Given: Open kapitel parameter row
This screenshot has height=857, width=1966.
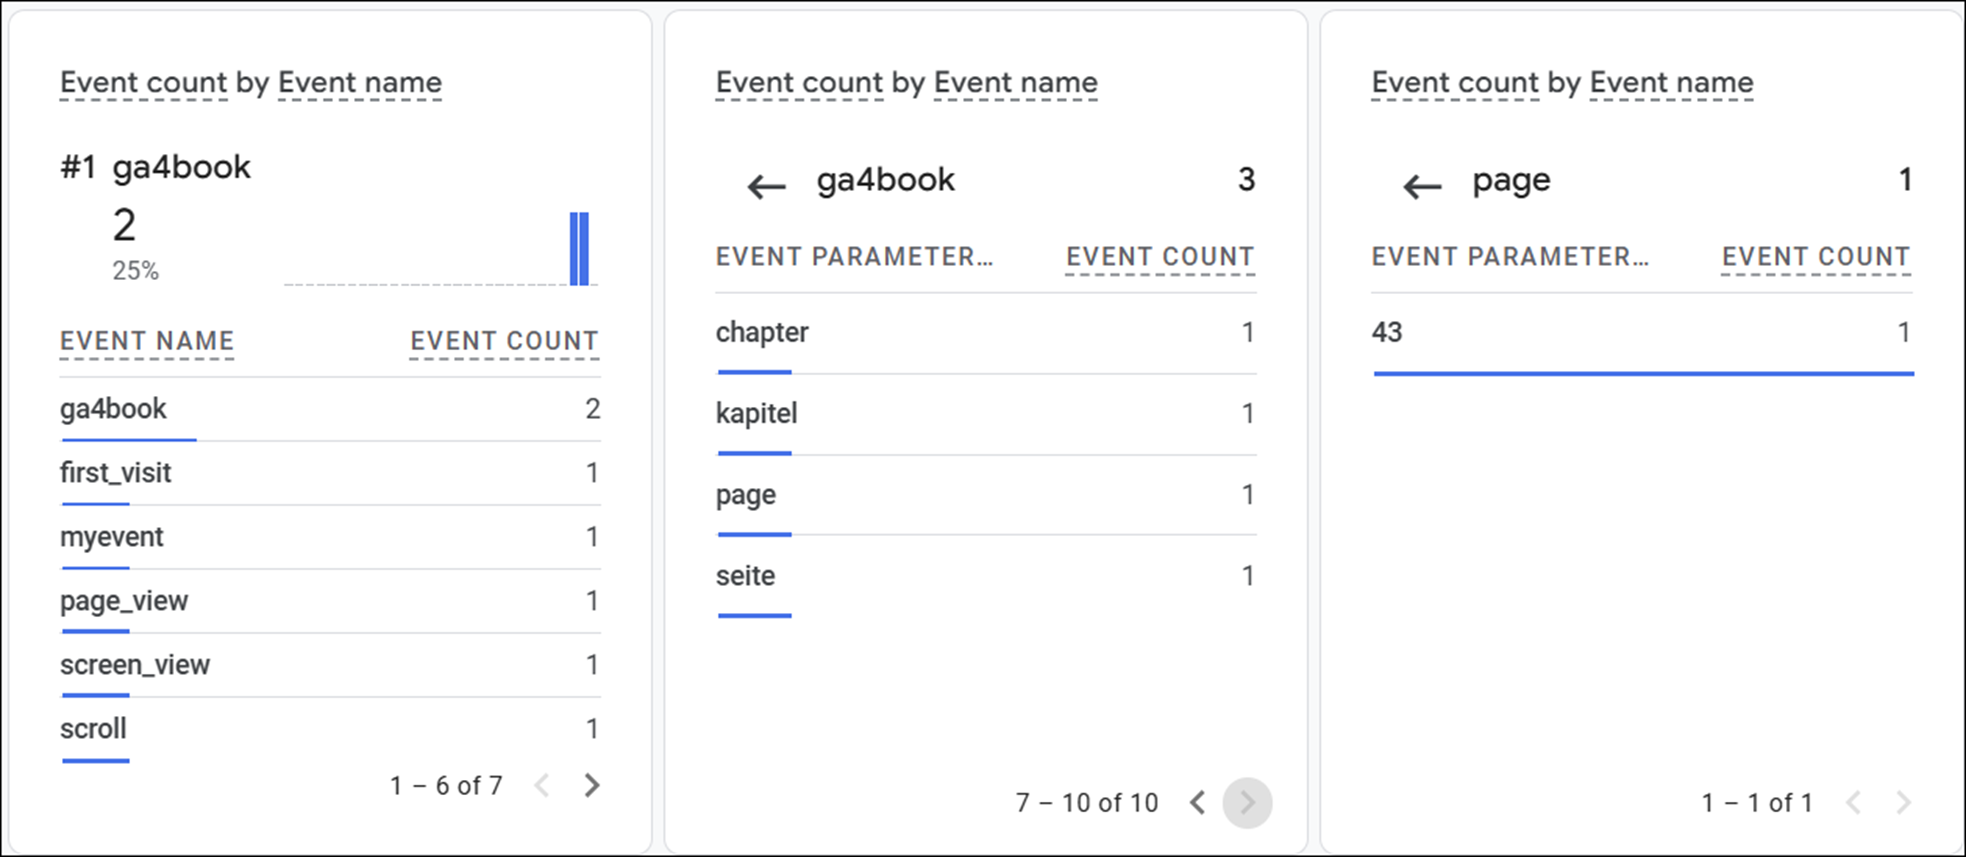Looking at the screenshot, I should click(x=986, y=414).
